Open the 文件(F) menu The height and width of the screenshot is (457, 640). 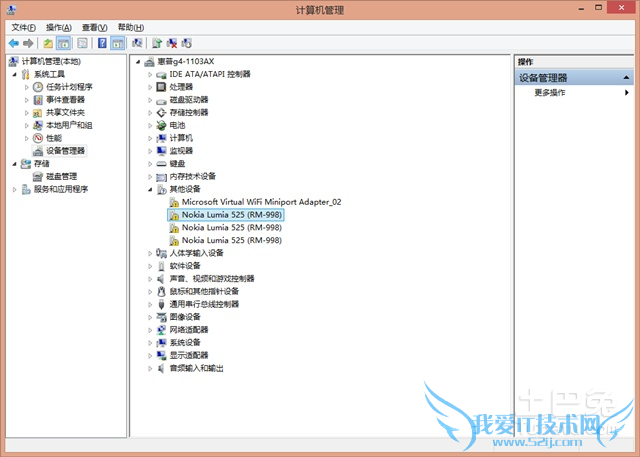click(x=24, y=27)
